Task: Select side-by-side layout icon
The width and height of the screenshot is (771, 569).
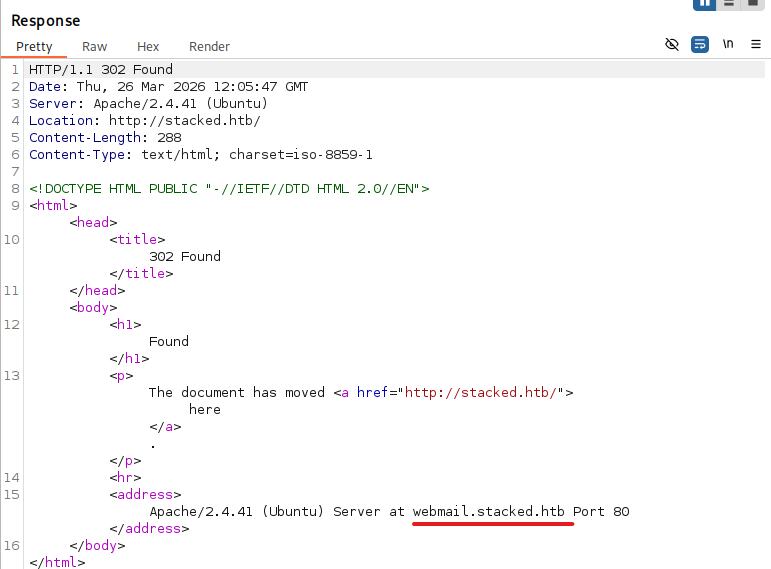Action: (x=704, y=4)
